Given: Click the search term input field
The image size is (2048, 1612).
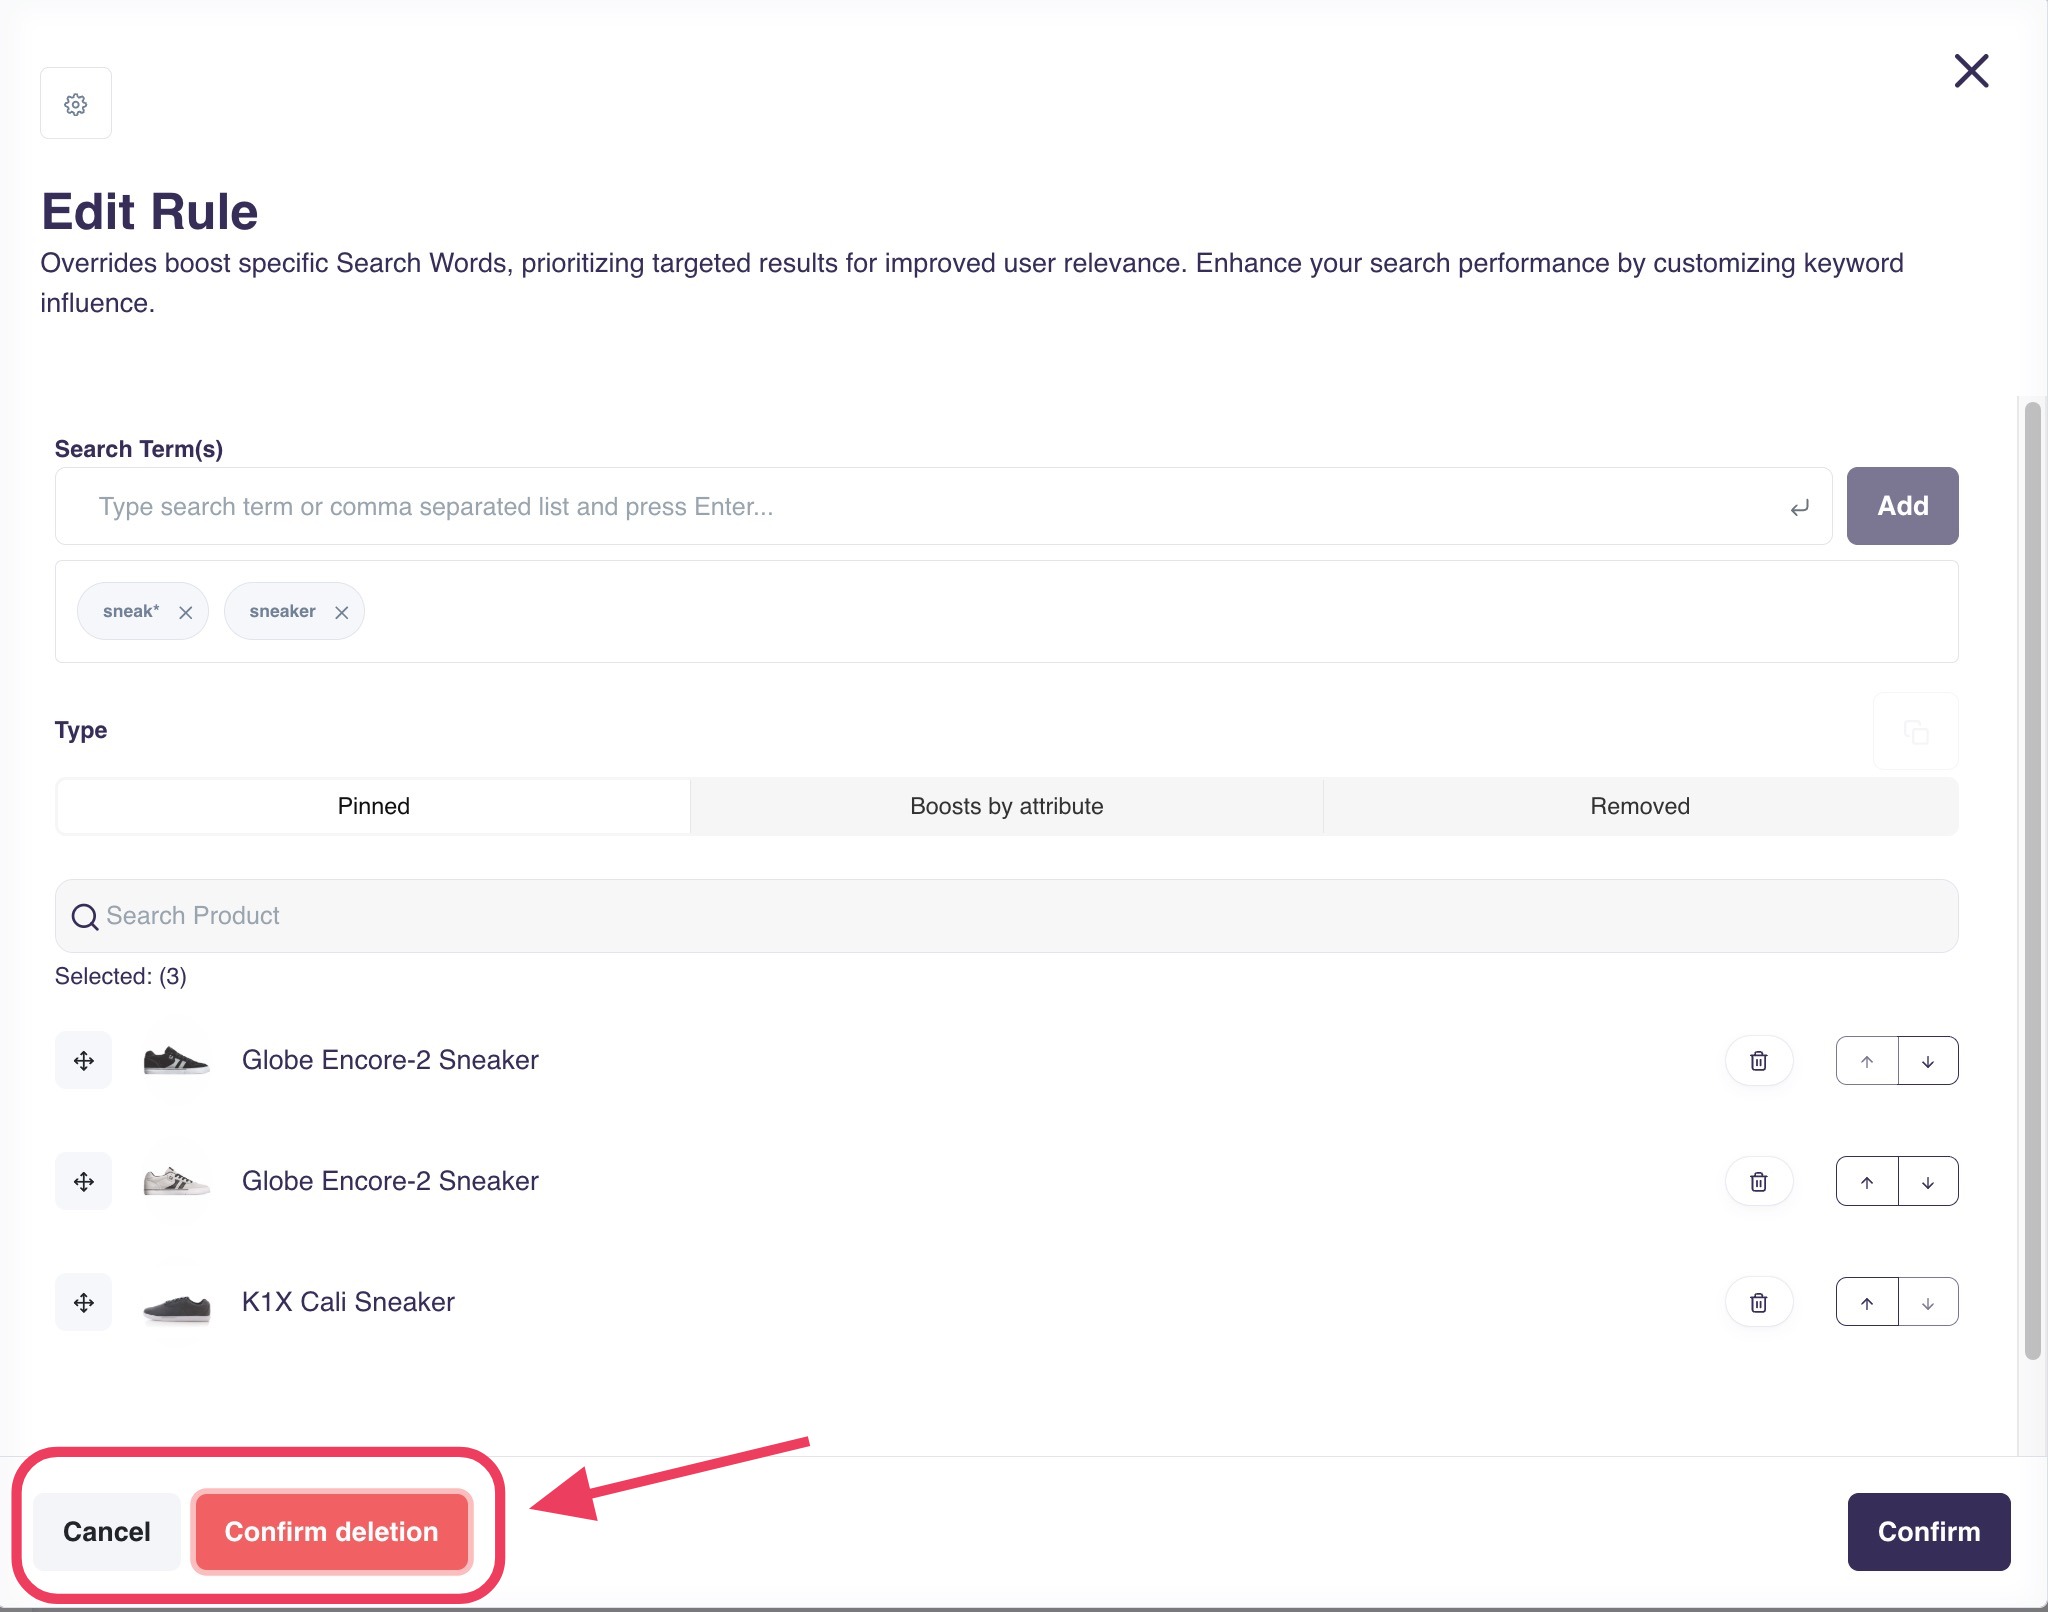Looking at the screenshot, I should point(940,507).
